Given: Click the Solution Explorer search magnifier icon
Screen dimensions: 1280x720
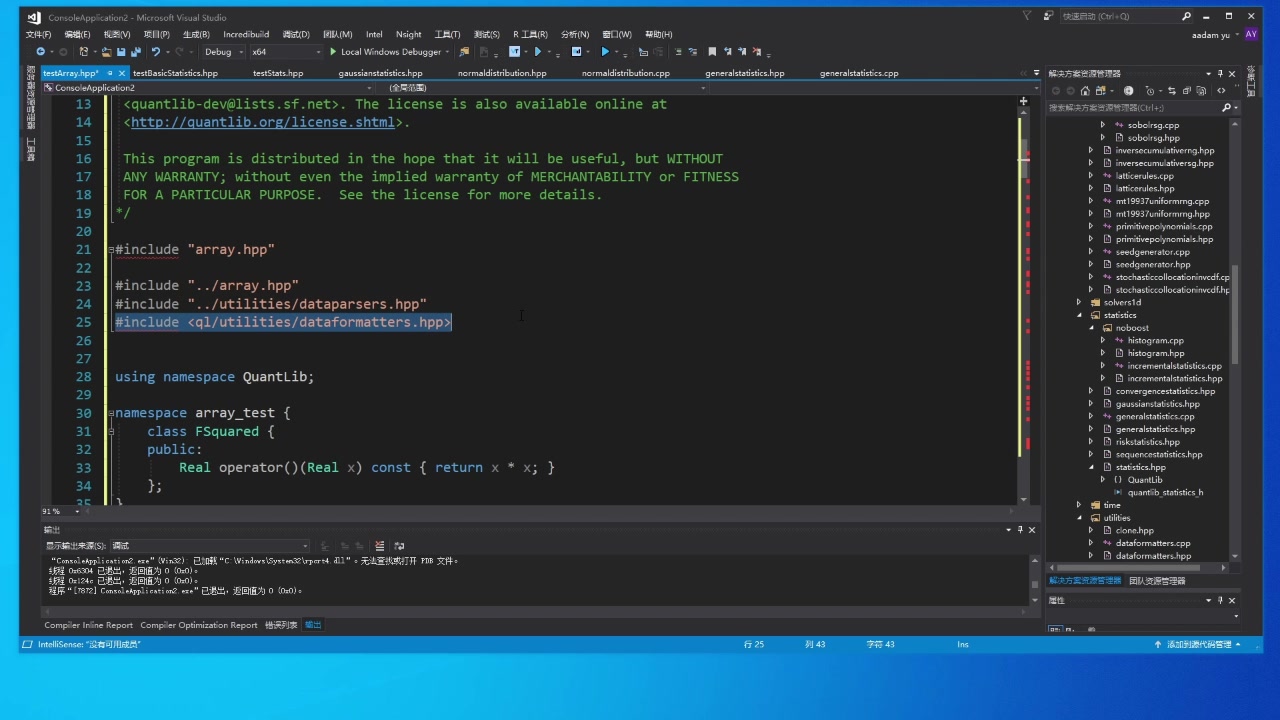Looking at the screenshot, I should pyautogui.click(x=1226, y=107).
